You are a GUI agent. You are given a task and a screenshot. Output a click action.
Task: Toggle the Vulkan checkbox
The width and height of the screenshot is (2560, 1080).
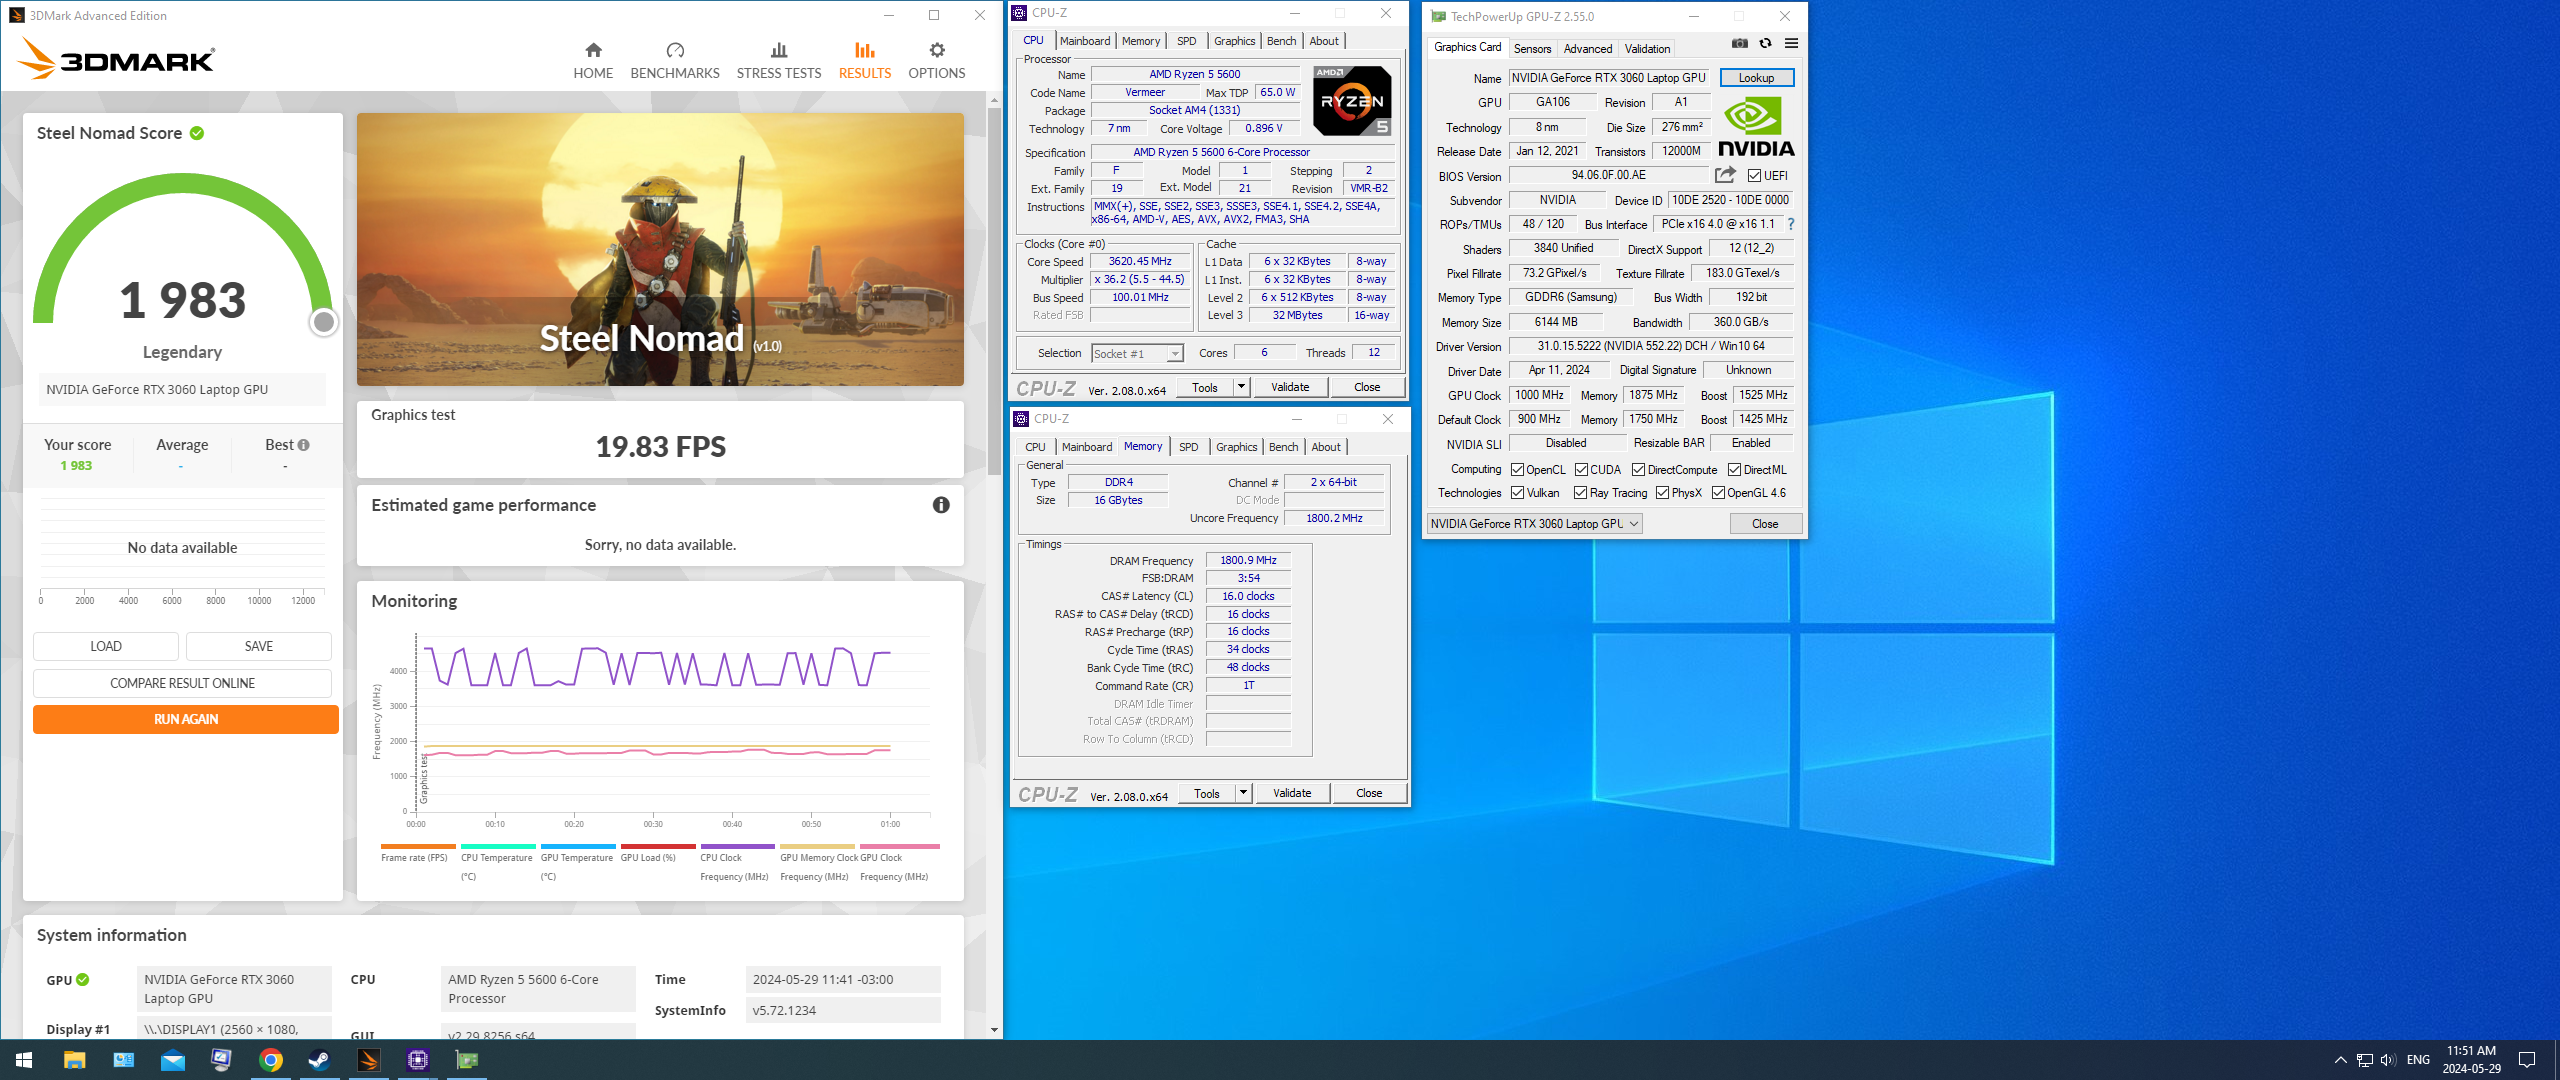(x=1517, y=493)
